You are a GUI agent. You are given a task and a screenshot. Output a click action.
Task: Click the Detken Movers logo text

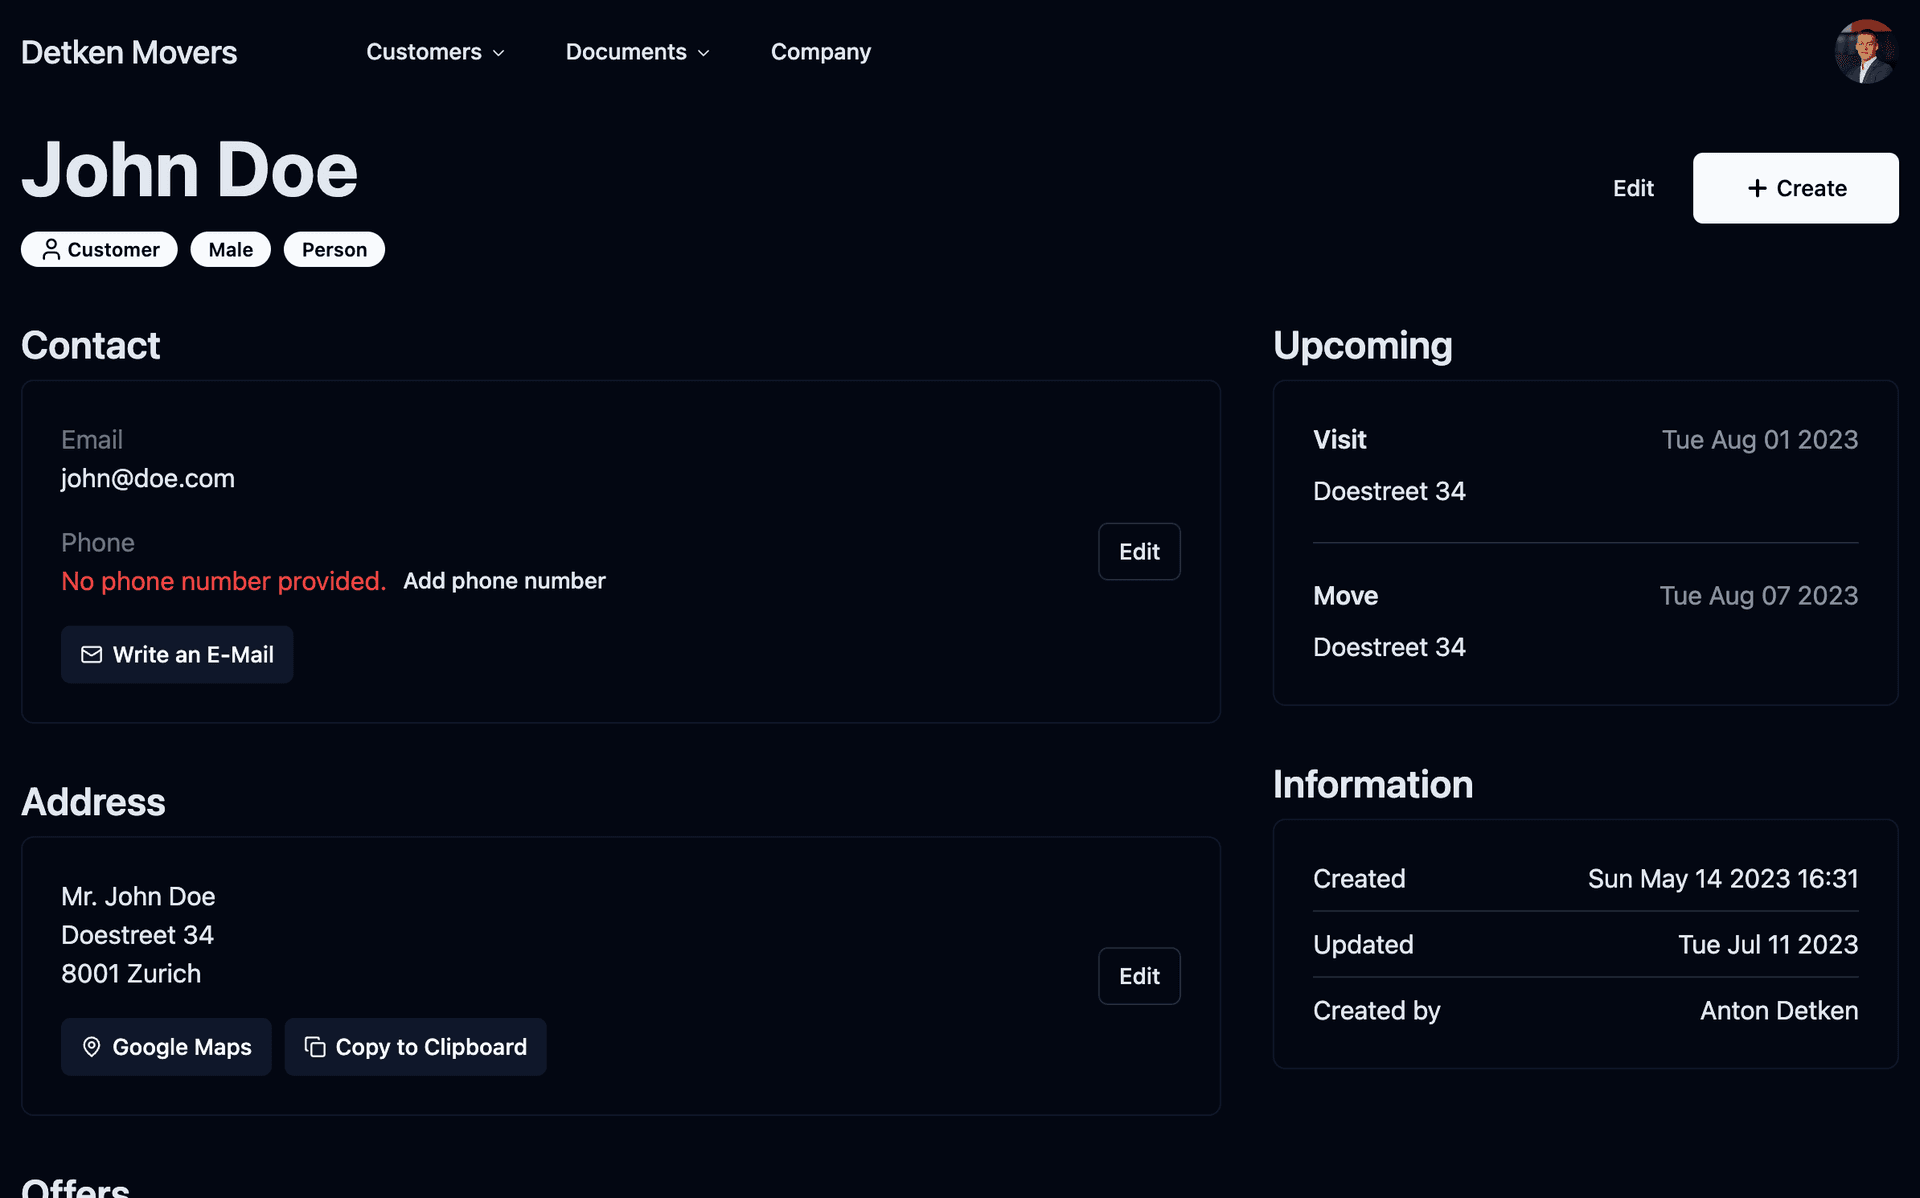point(130,50)
